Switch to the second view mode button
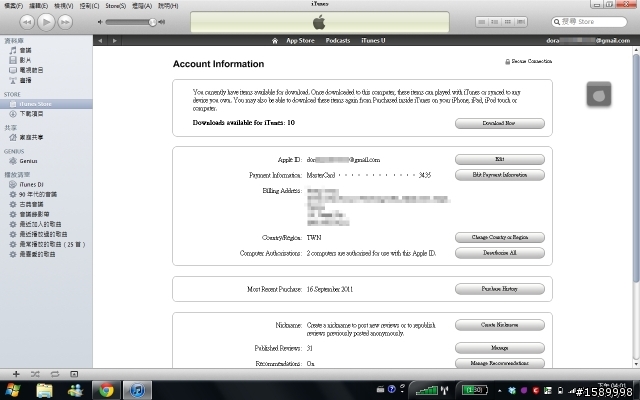Screen dimensions: 640x400 495,22
